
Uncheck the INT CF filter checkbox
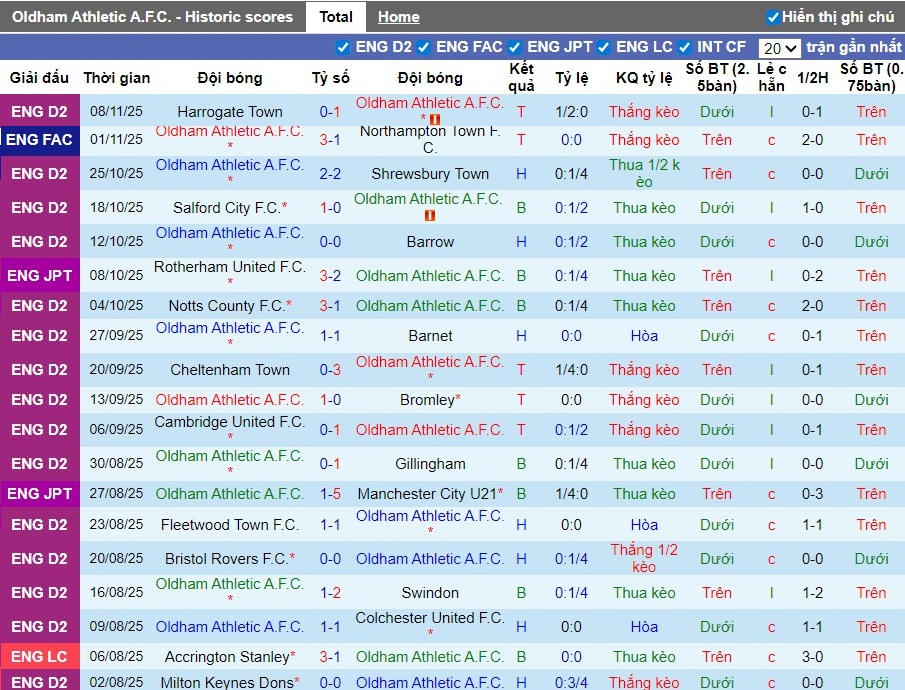[685, 47]
